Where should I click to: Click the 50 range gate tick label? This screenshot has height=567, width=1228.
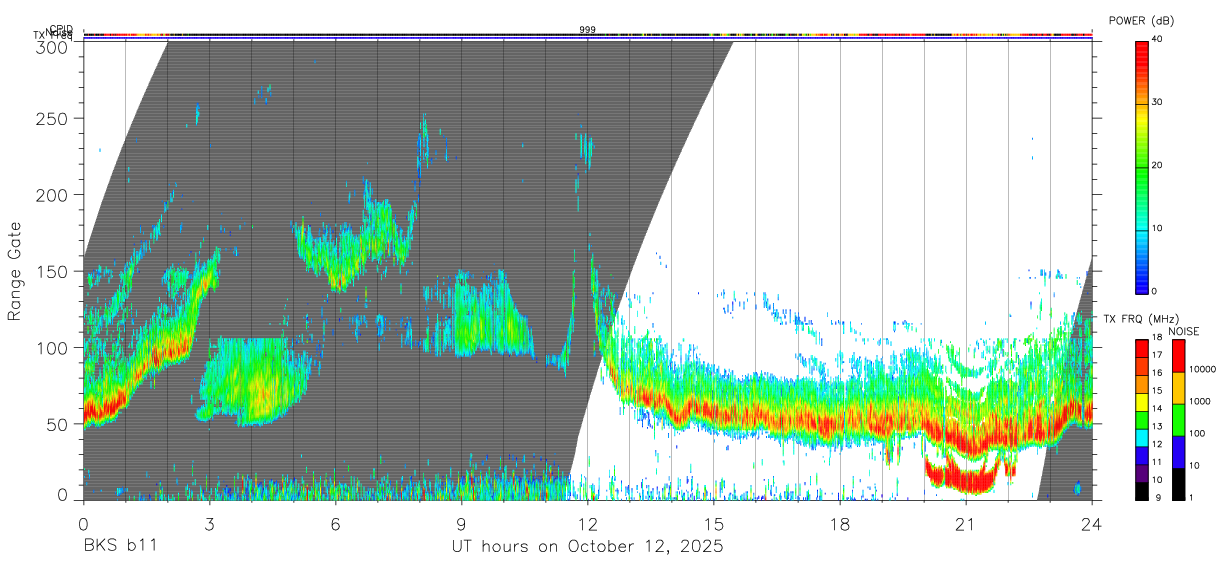pos(58,424)
